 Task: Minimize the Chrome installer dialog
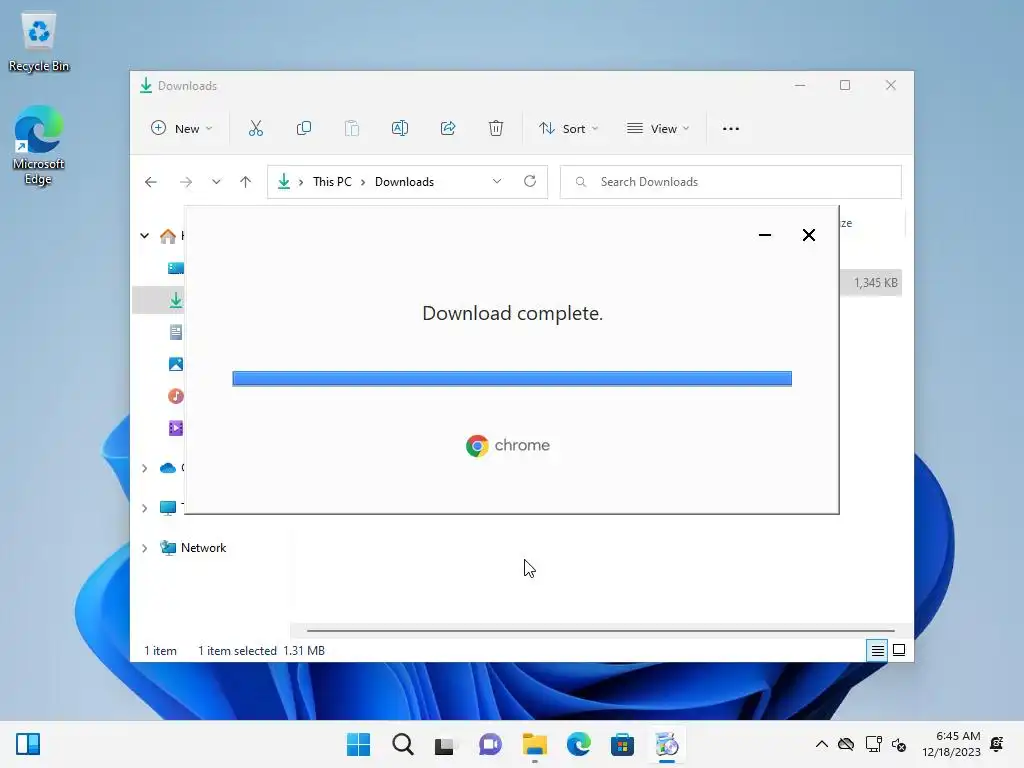pos(765,235)
